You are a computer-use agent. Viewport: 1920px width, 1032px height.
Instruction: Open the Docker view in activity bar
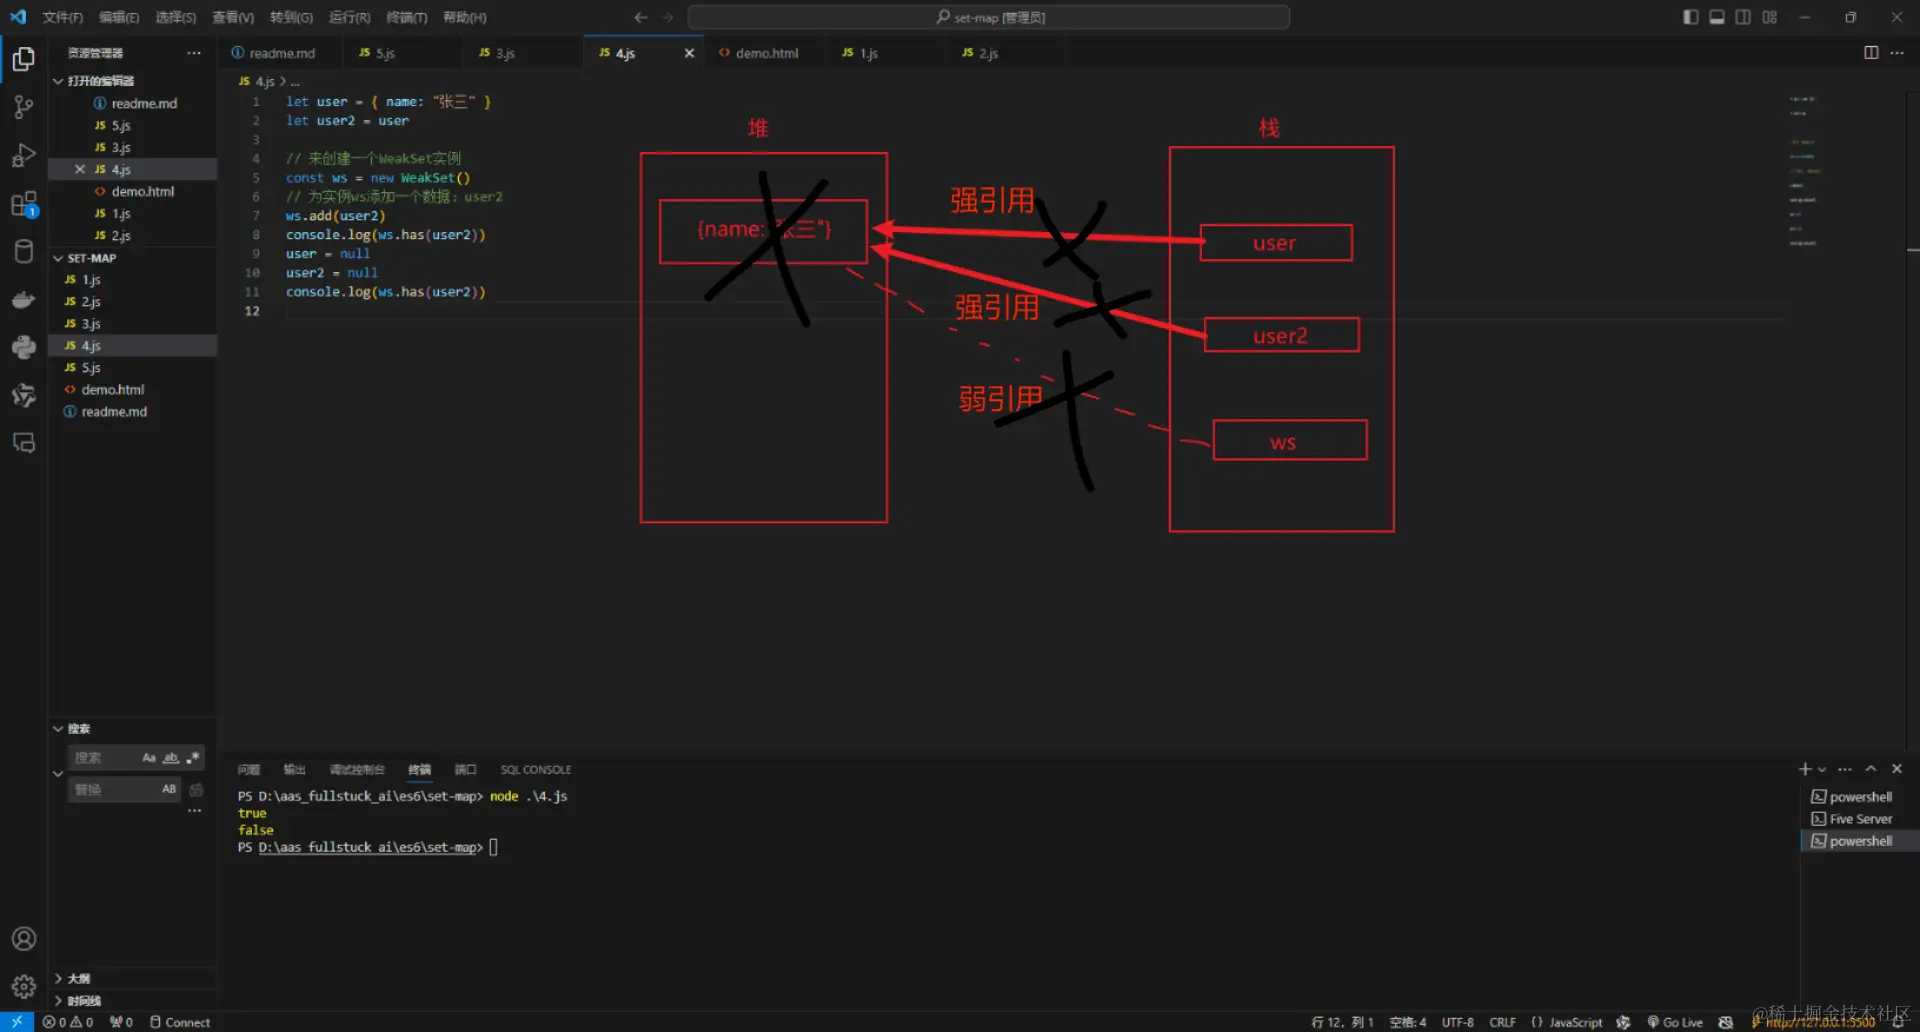24,299
